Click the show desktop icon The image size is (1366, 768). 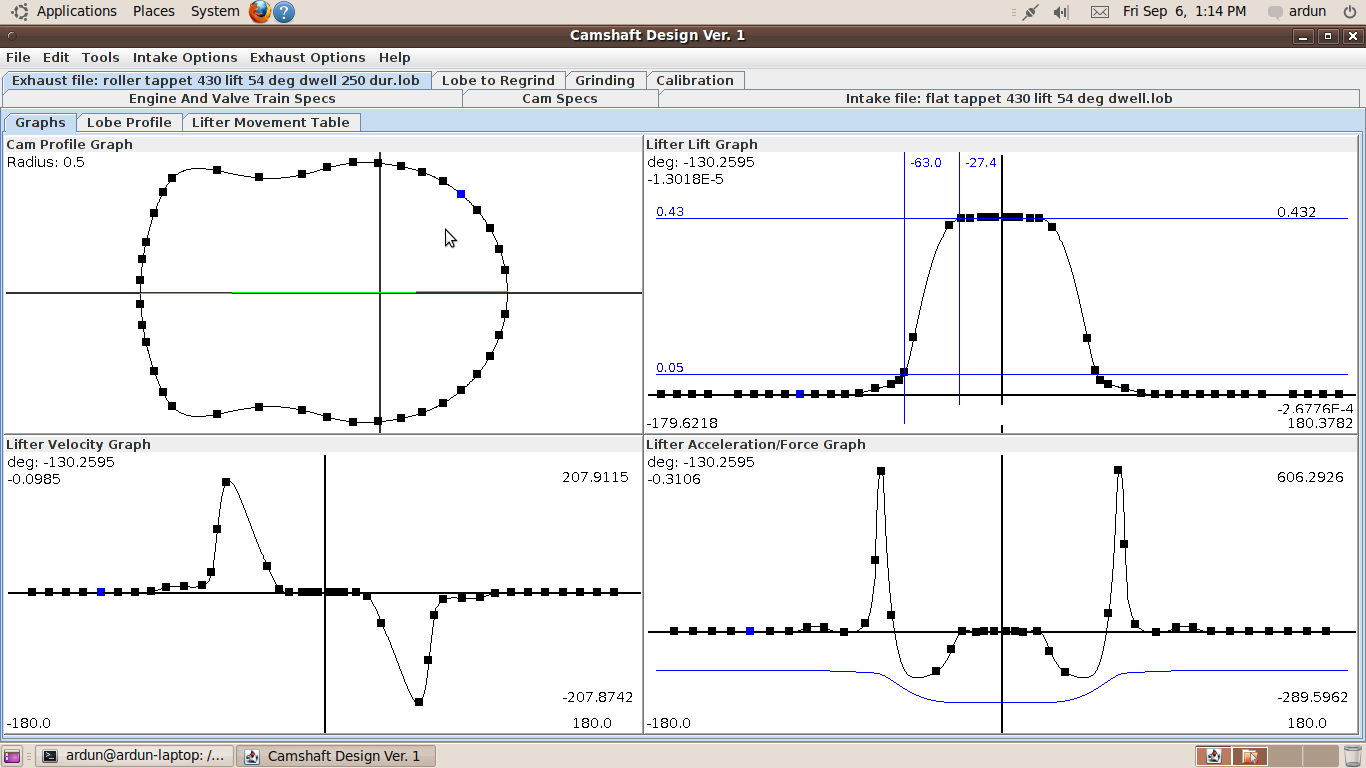12,756
